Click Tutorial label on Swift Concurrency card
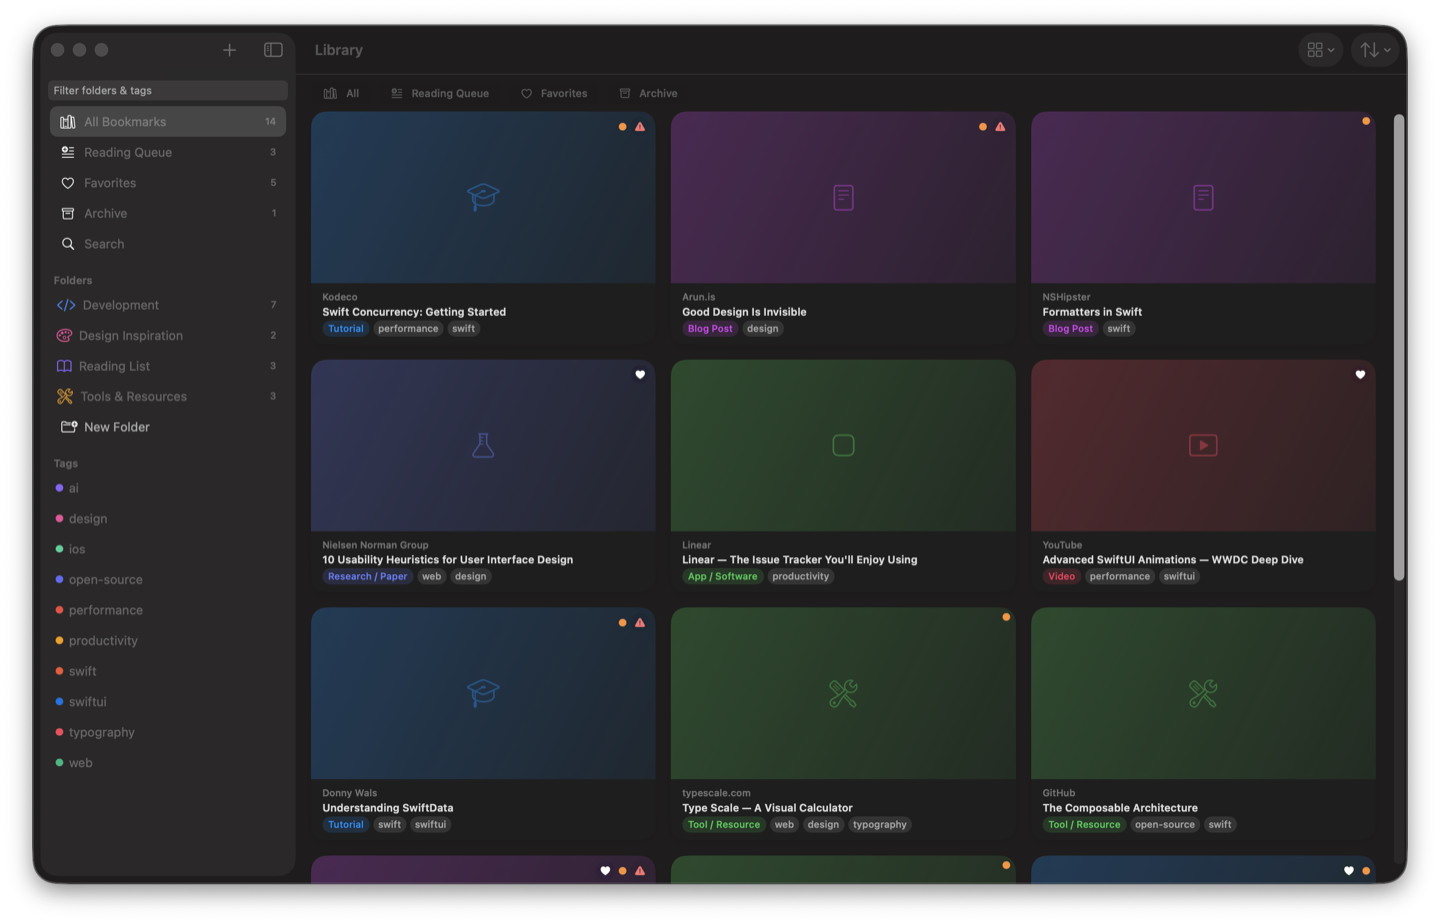 (346, 329)
